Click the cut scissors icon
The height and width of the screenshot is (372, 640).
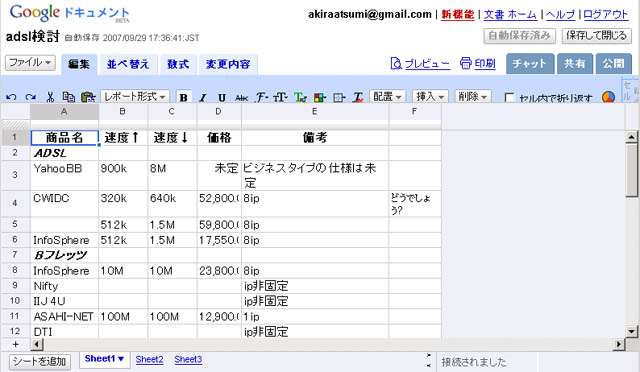(50, 97)
